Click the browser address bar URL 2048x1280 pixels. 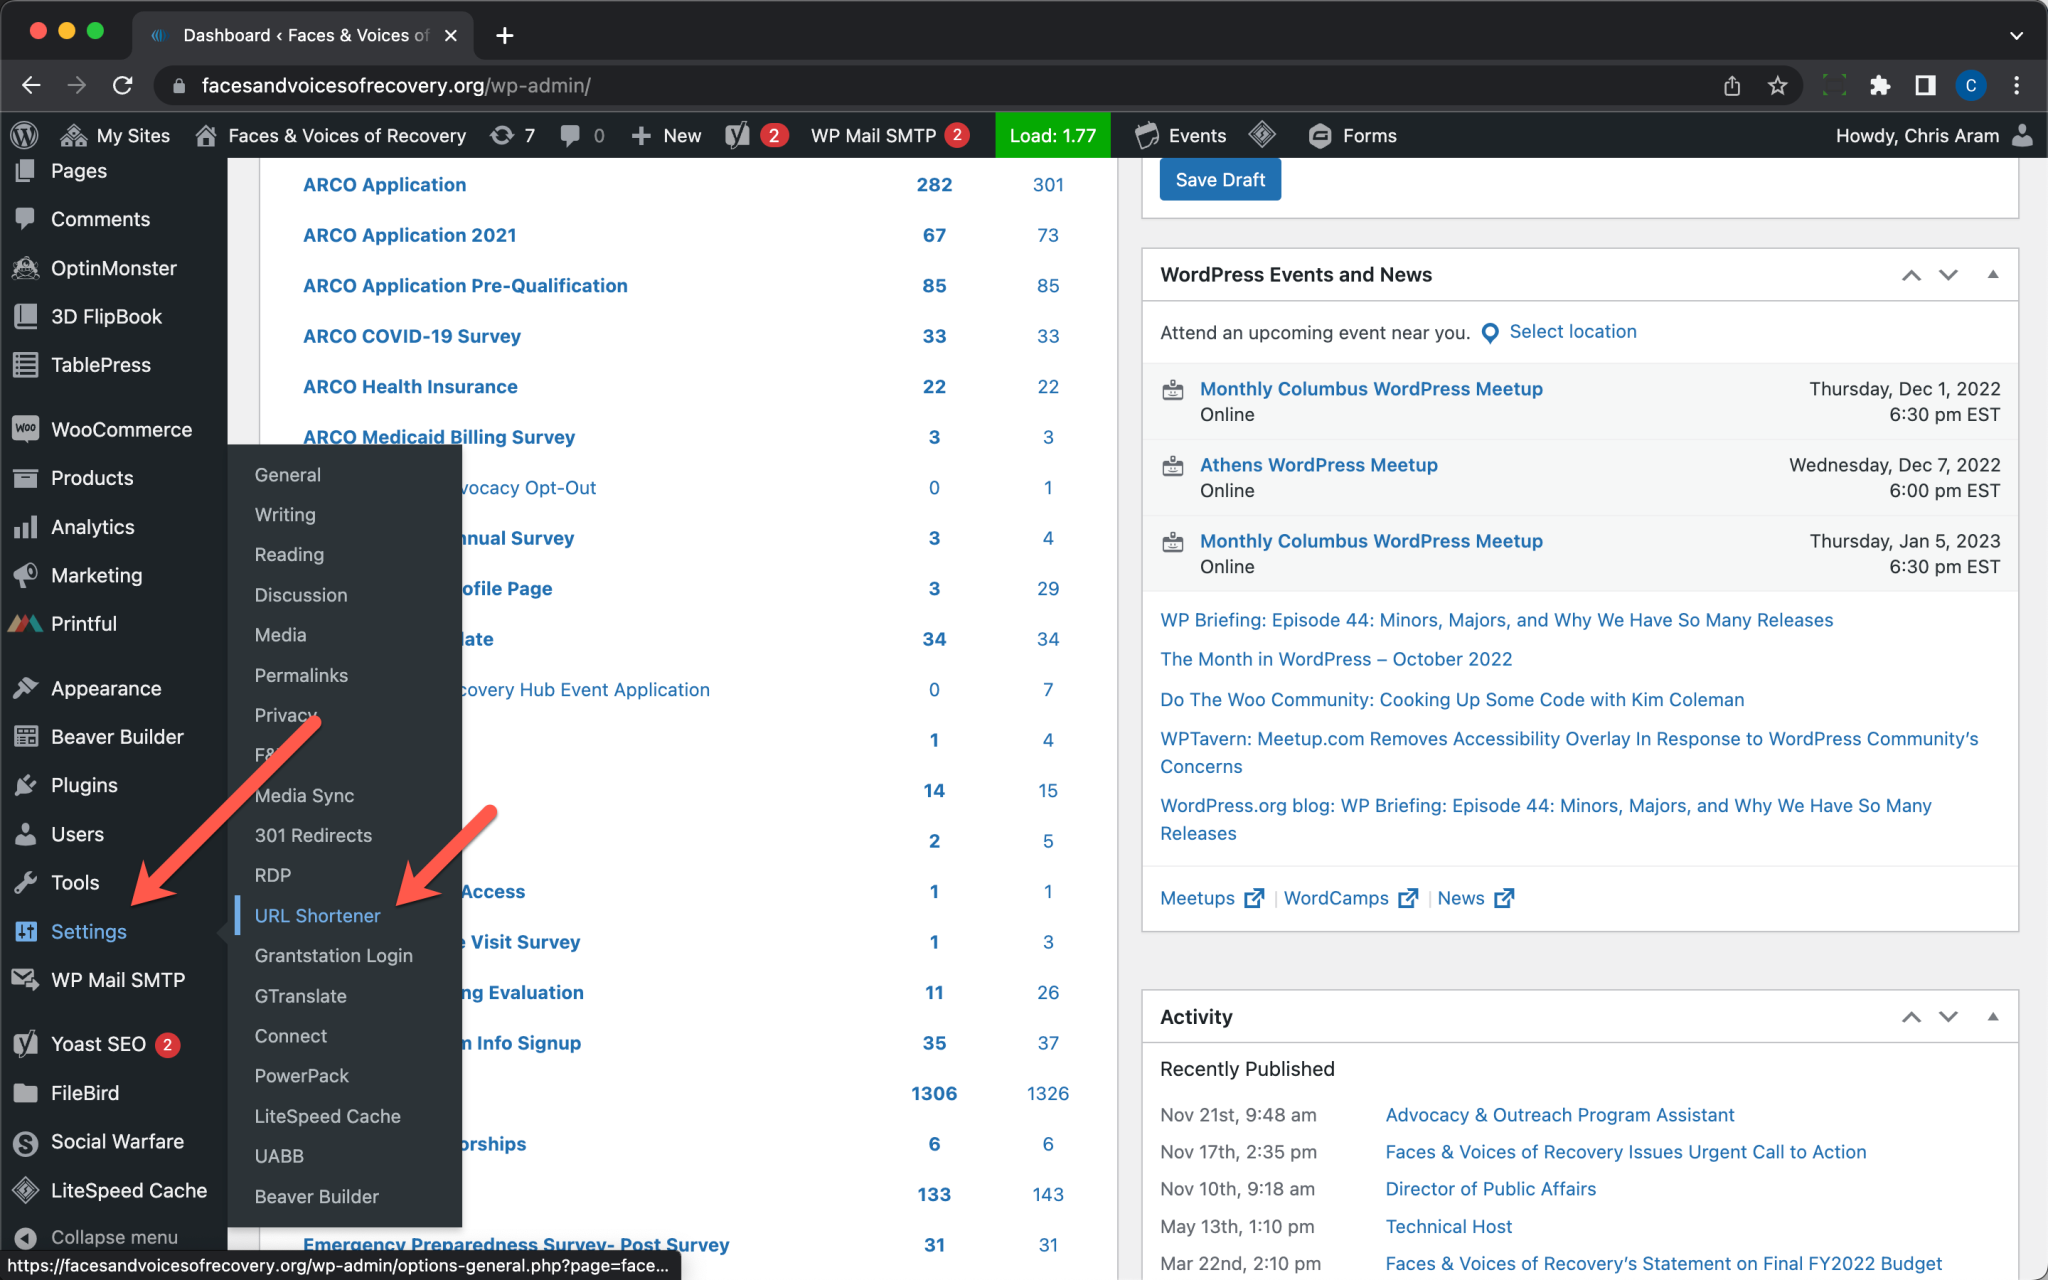point(395,86)
